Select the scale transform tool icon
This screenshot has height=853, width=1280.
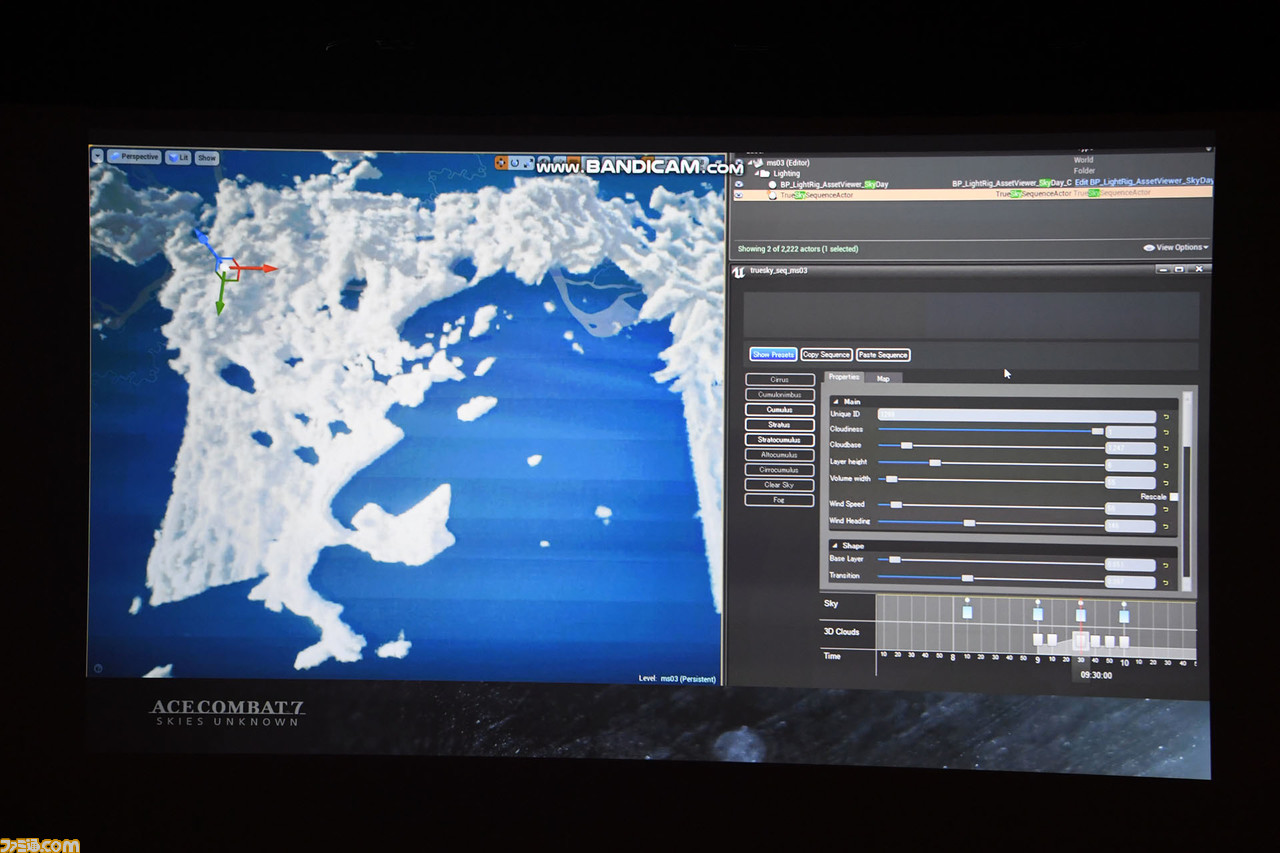[x=527, y=162]
